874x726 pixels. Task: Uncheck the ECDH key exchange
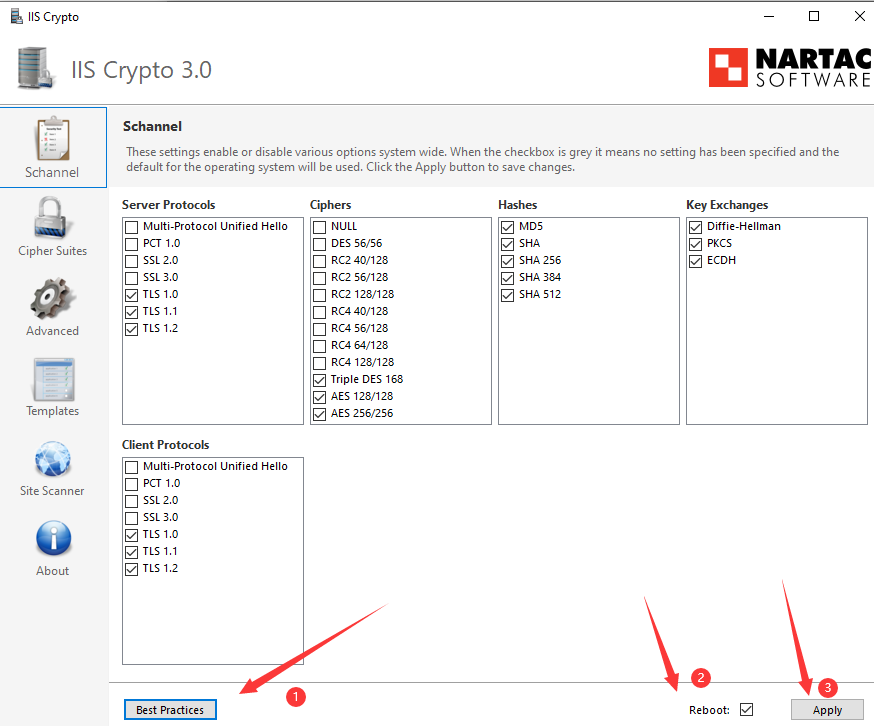tap(696, 261)
